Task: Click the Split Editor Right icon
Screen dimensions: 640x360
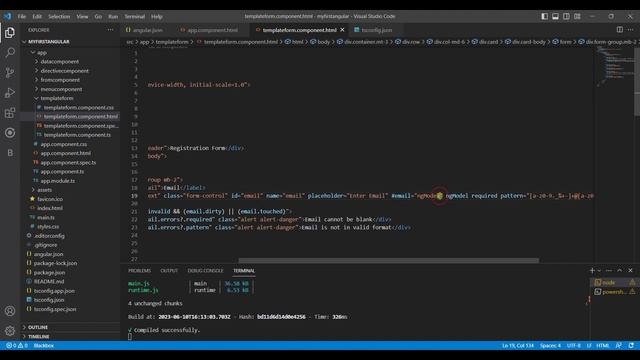Action: point(620,30)
